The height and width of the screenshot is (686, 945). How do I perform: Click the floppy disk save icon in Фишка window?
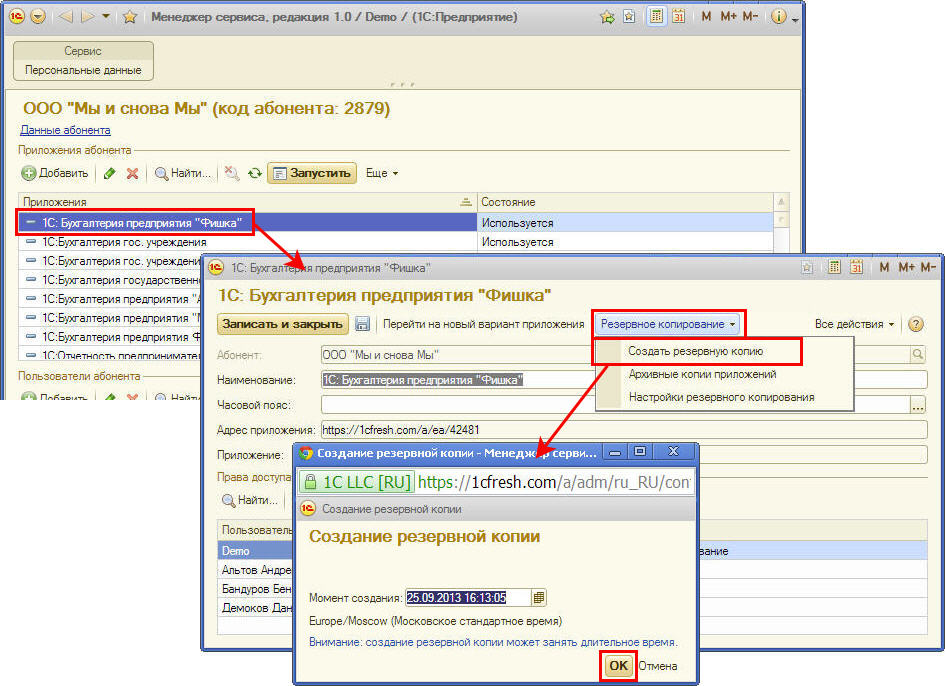[x=362, y=324]
